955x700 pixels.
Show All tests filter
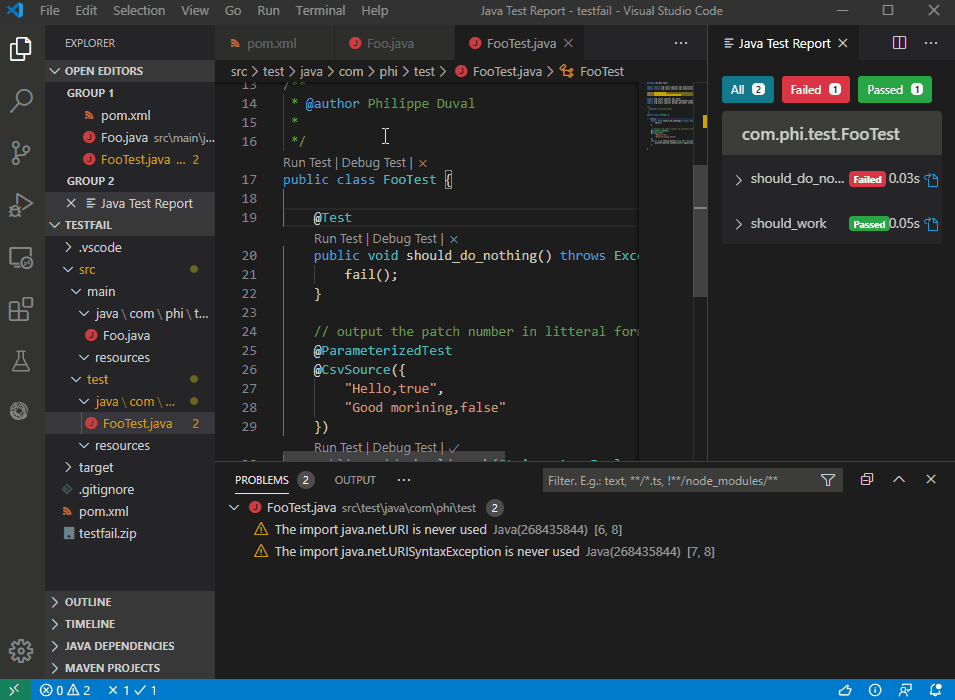(748, 90)
